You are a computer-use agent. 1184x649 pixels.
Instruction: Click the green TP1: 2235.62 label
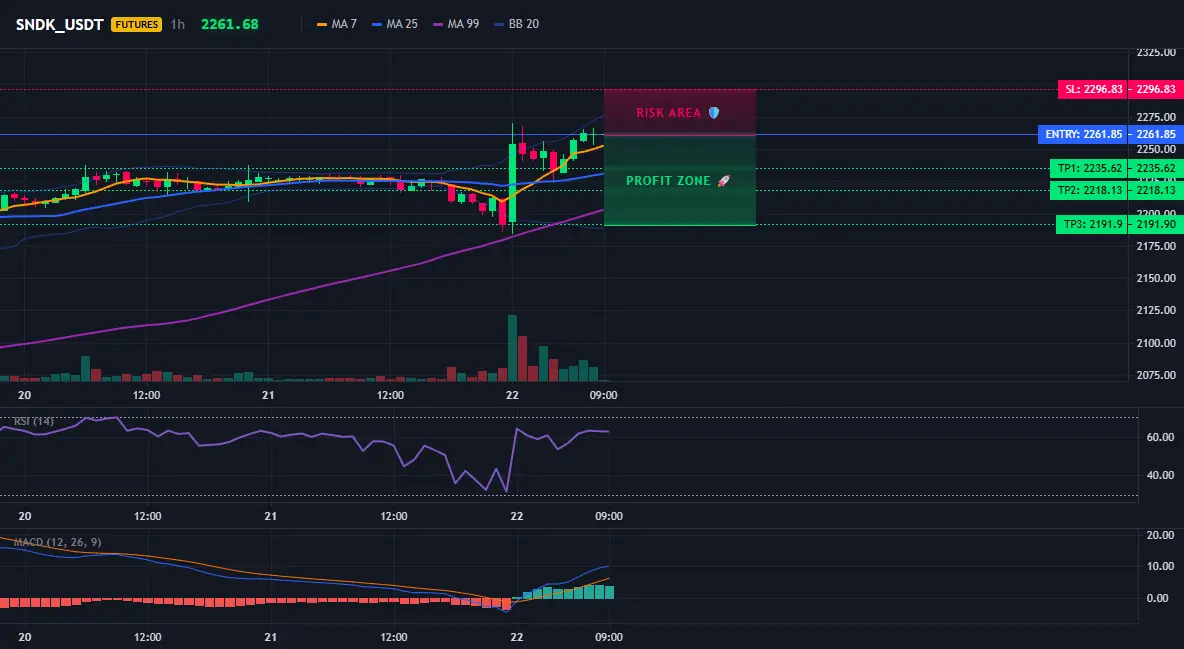(x=1088, y=168)
